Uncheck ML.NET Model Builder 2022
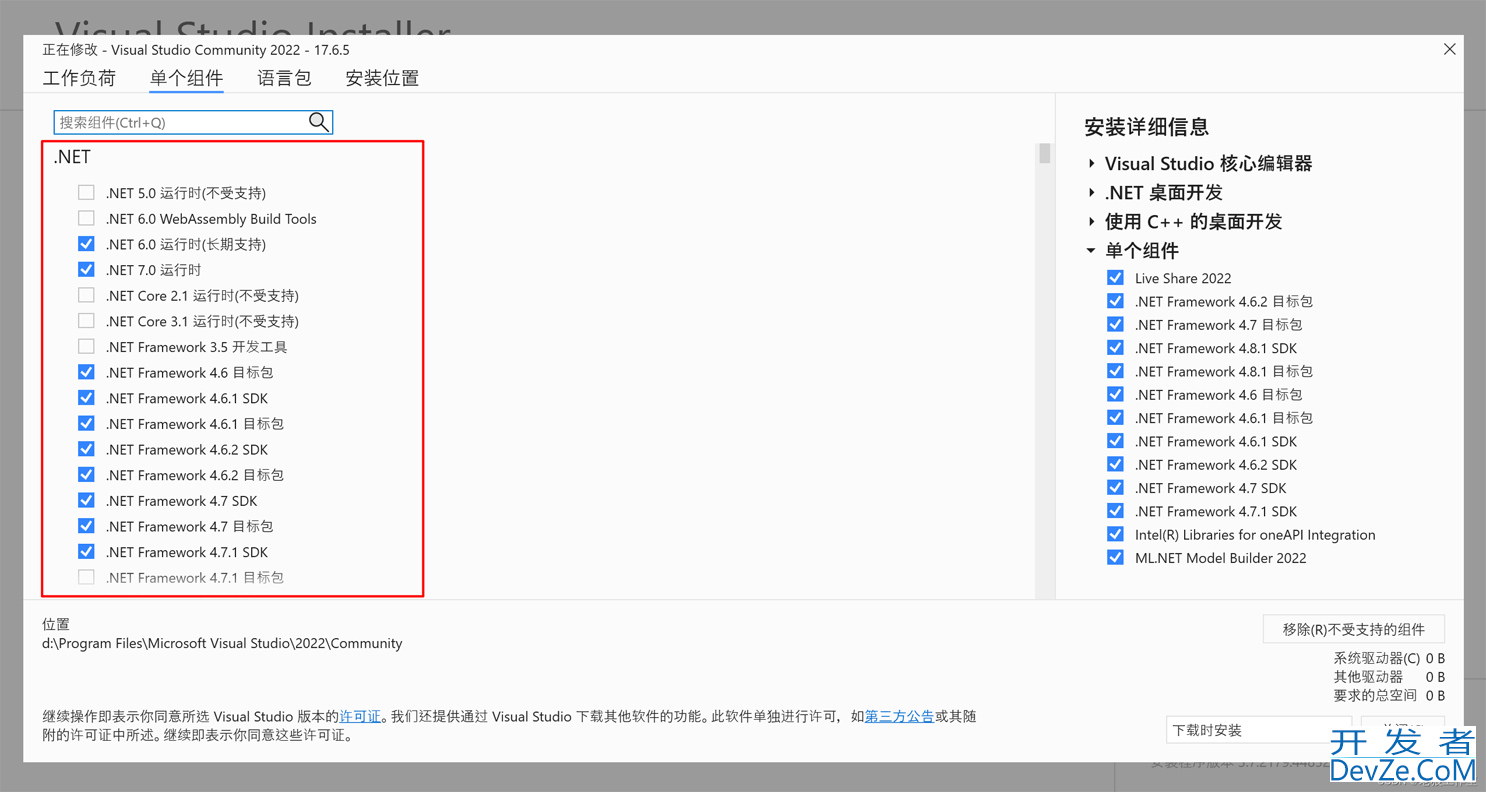1486x792 pixels. click(1115, 558)
